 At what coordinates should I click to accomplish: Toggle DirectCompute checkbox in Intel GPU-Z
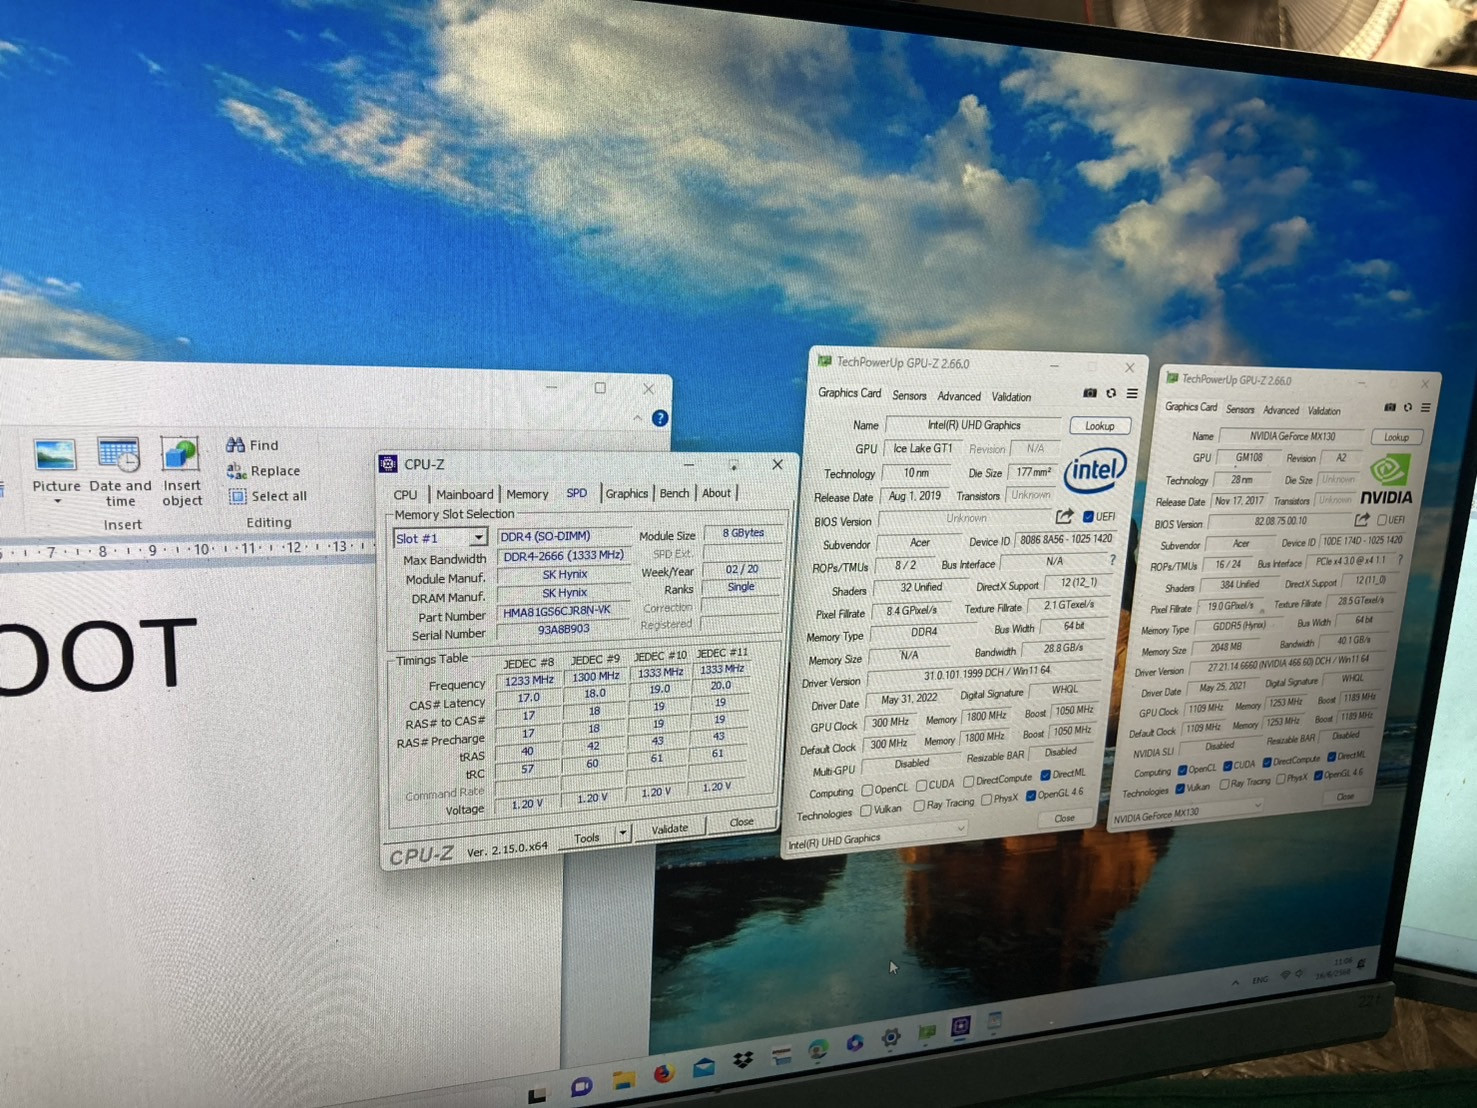point(968,781)
